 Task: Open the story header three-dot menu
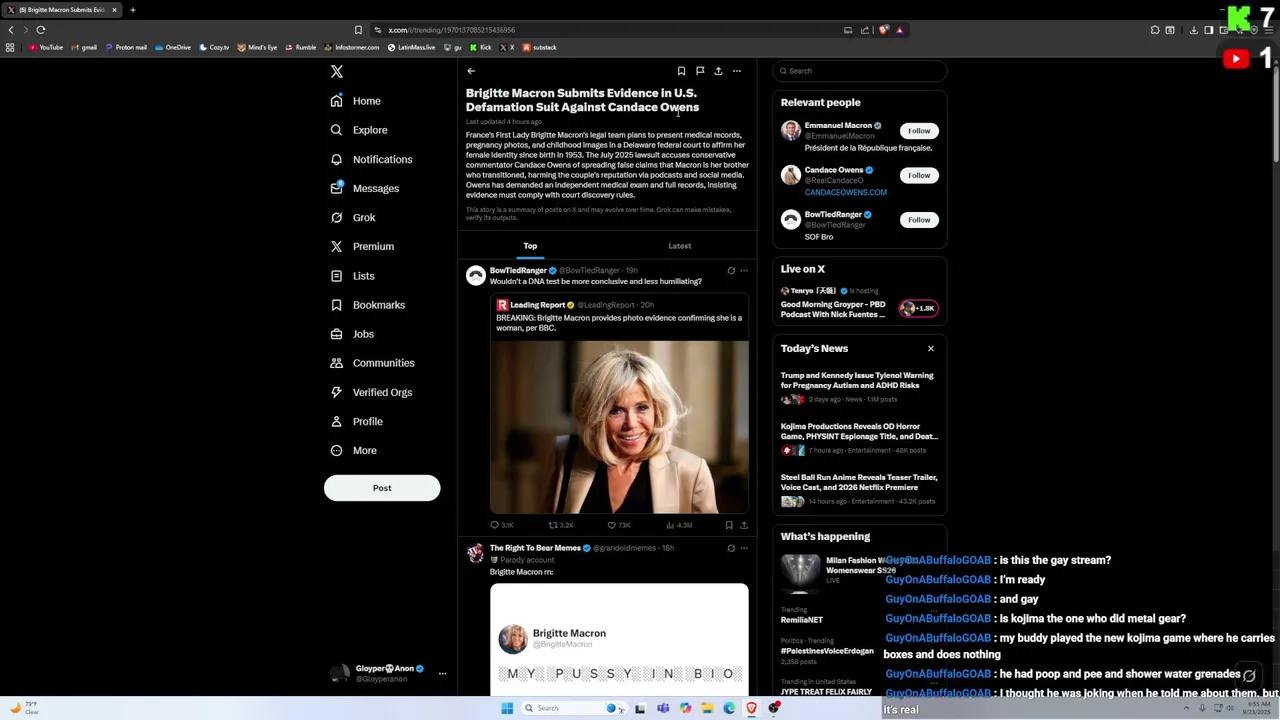pyautogui.click(x=737, y=71)
